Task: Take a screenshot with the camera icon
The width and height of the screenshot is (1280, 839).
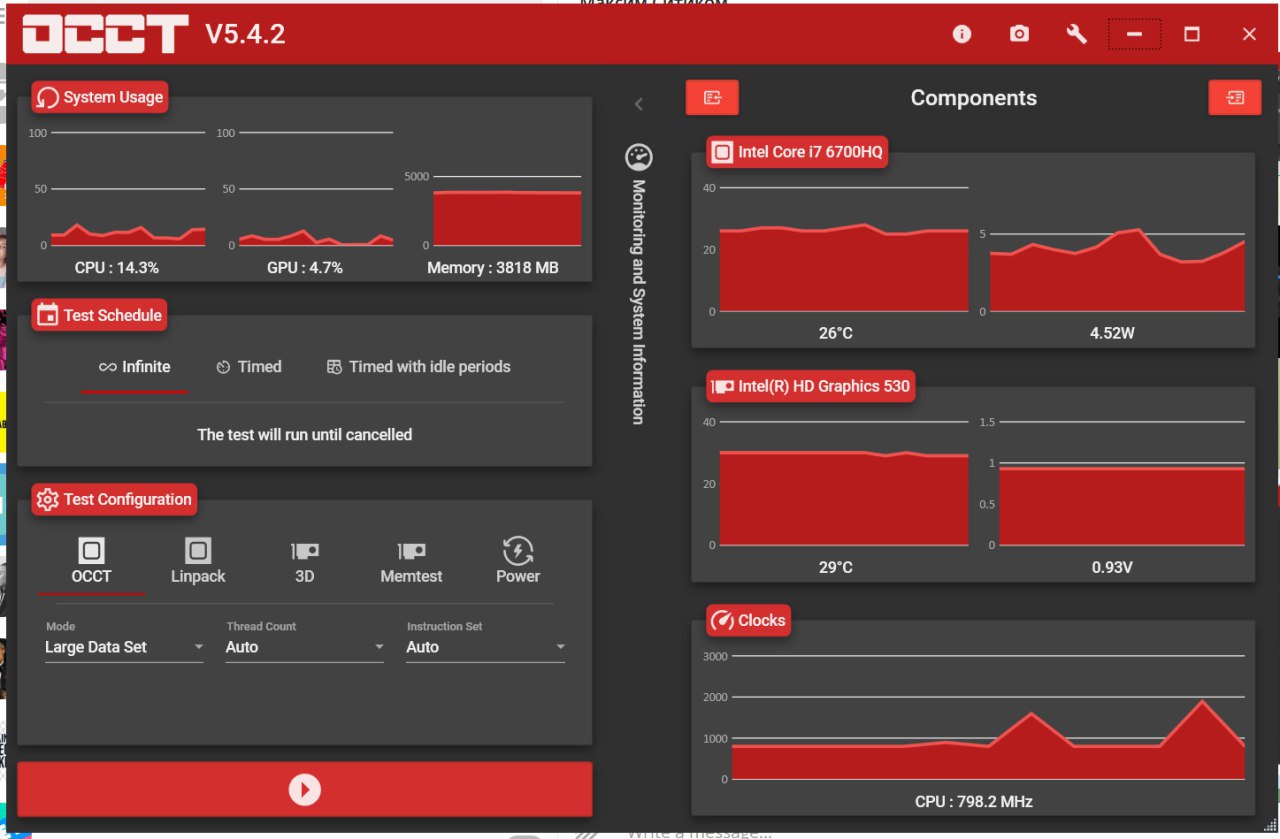Action: 1019,34
